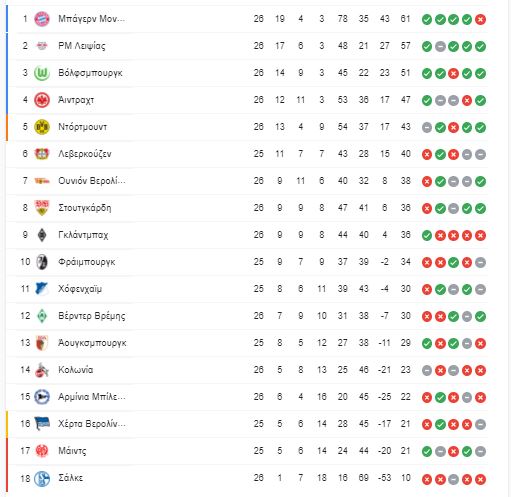Select the Χόφενχαϊμ team name
511x497 pixels.
click(x=80, y=289)
